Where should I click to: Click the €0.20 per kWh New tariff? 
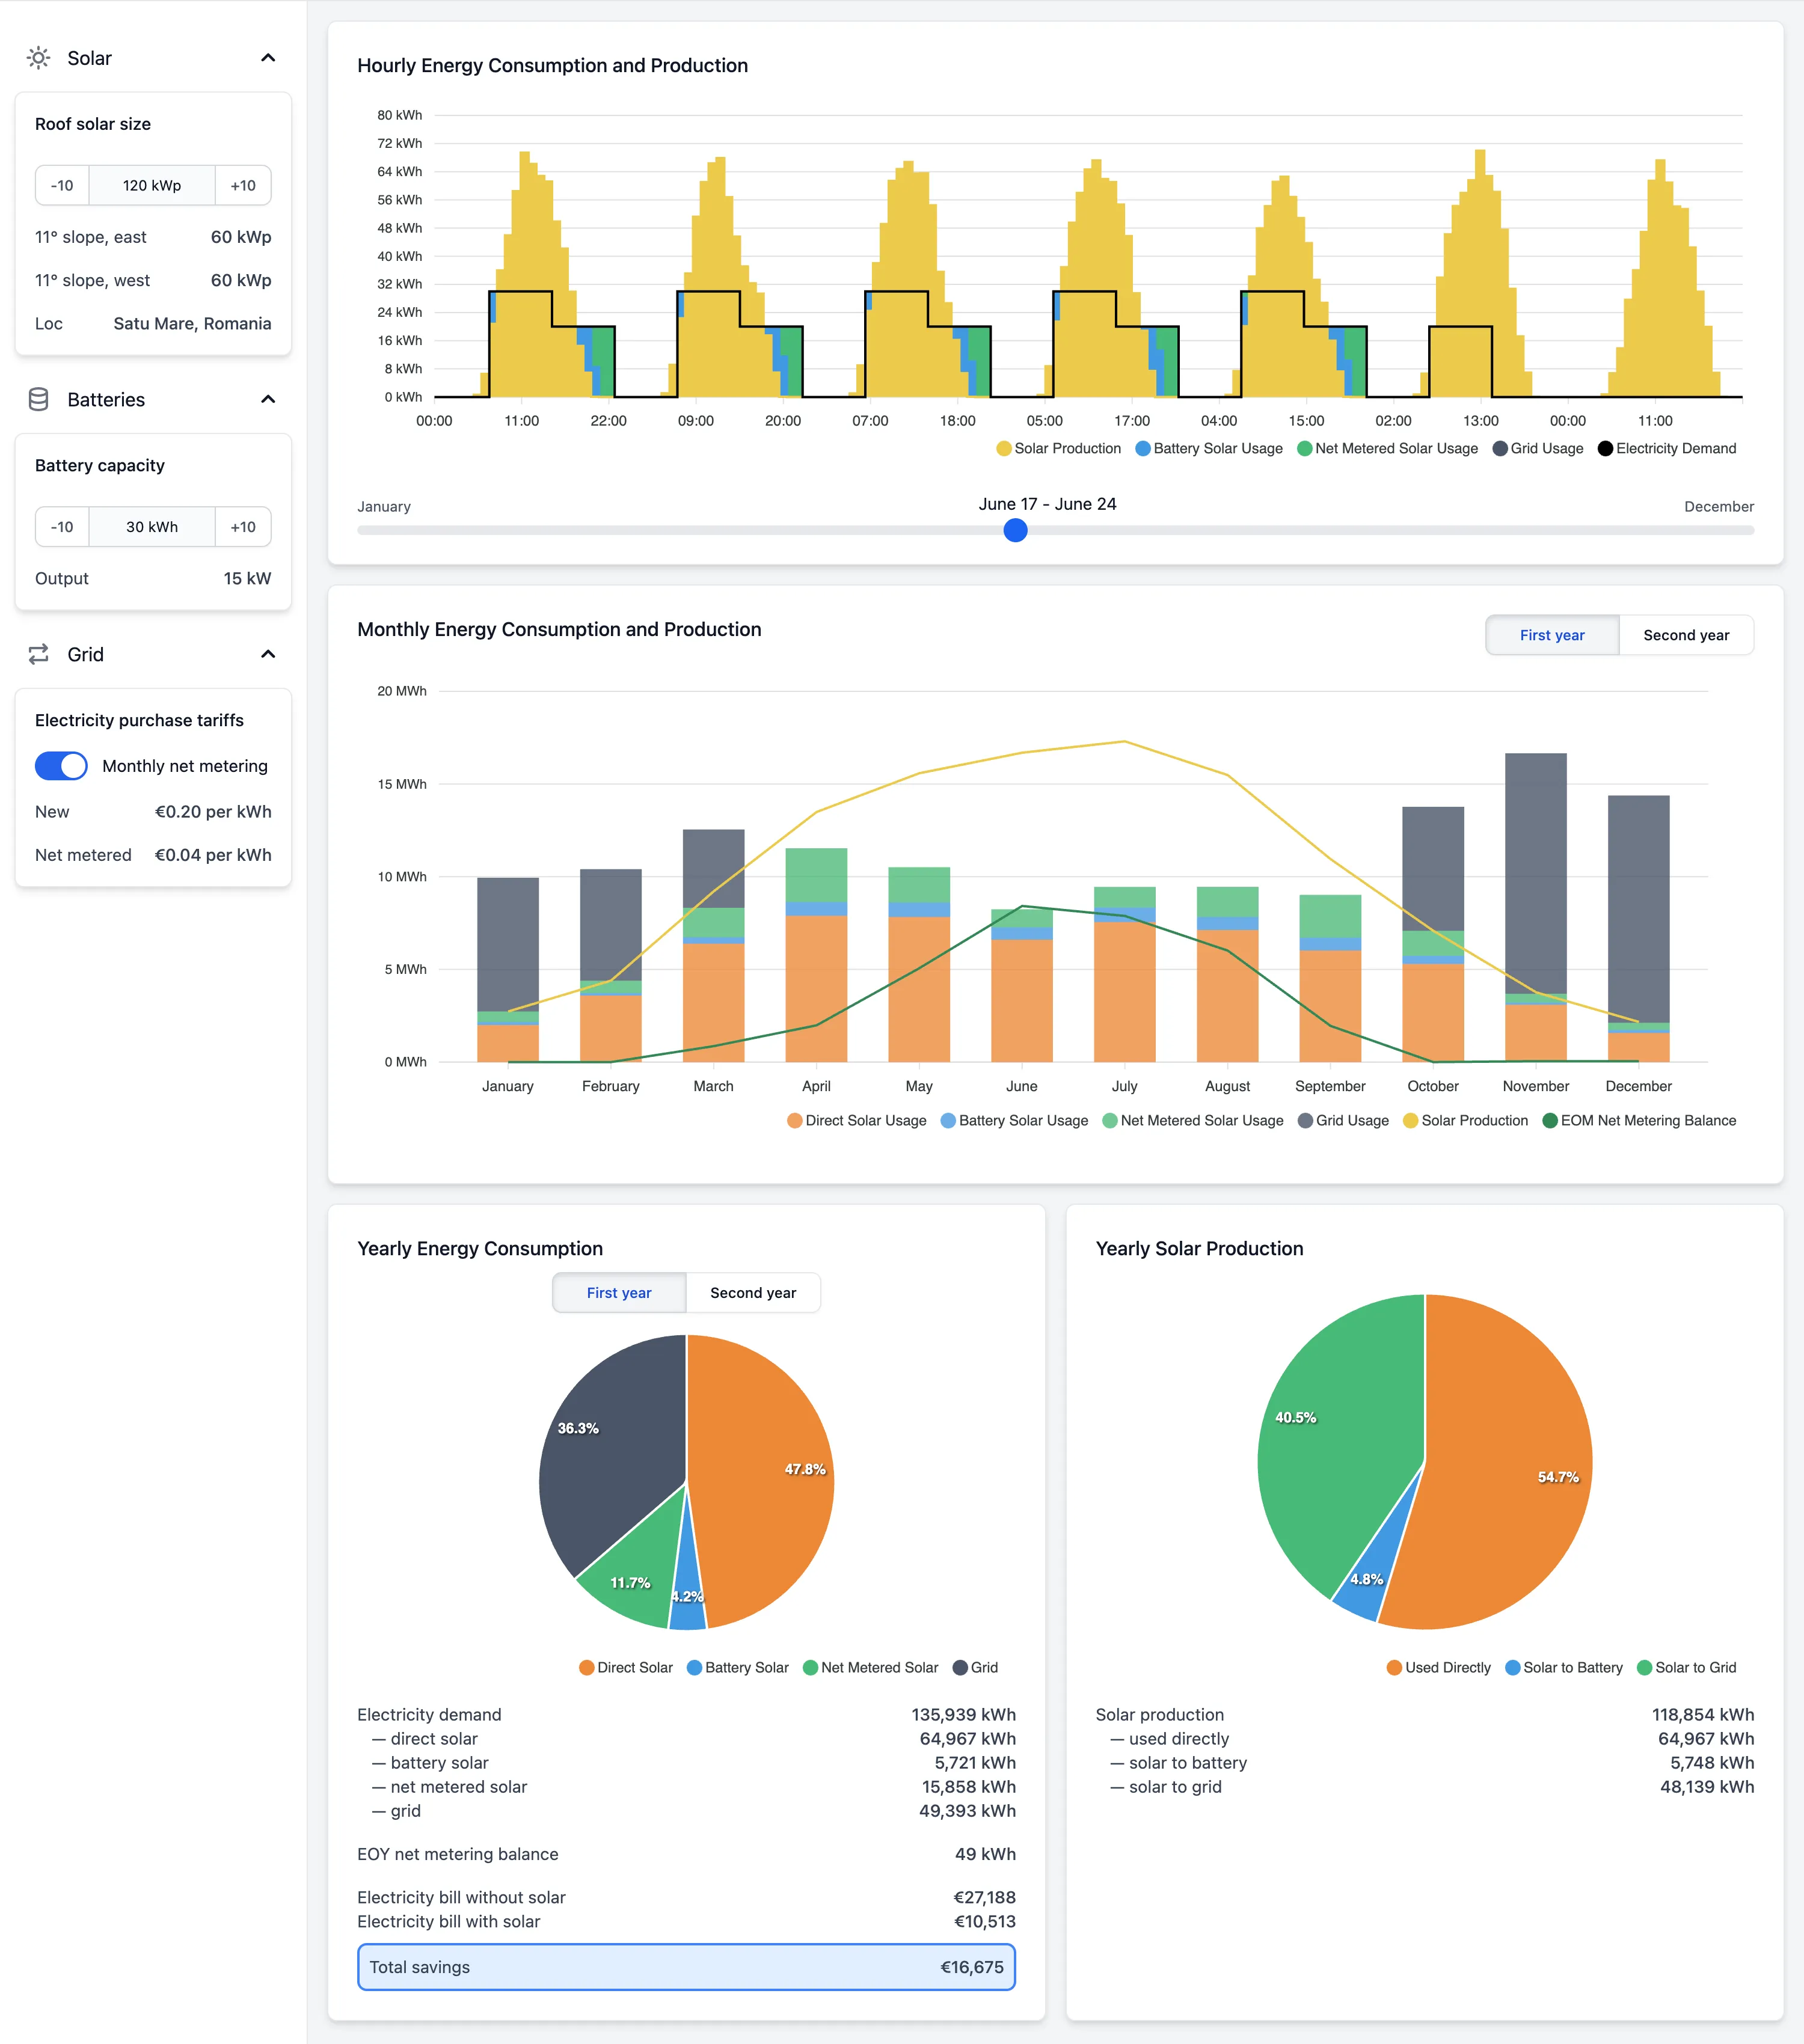pos(213,812)
